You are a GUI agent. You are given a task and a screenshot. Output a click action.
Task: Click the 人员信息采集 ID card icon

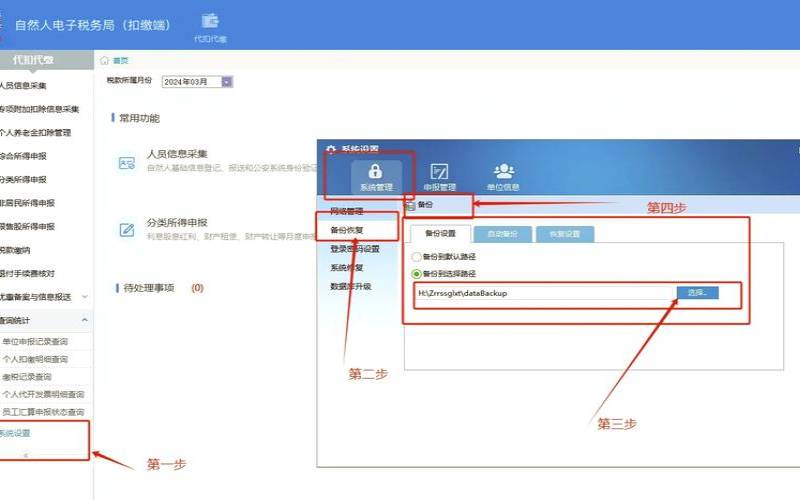coord(127,161)
